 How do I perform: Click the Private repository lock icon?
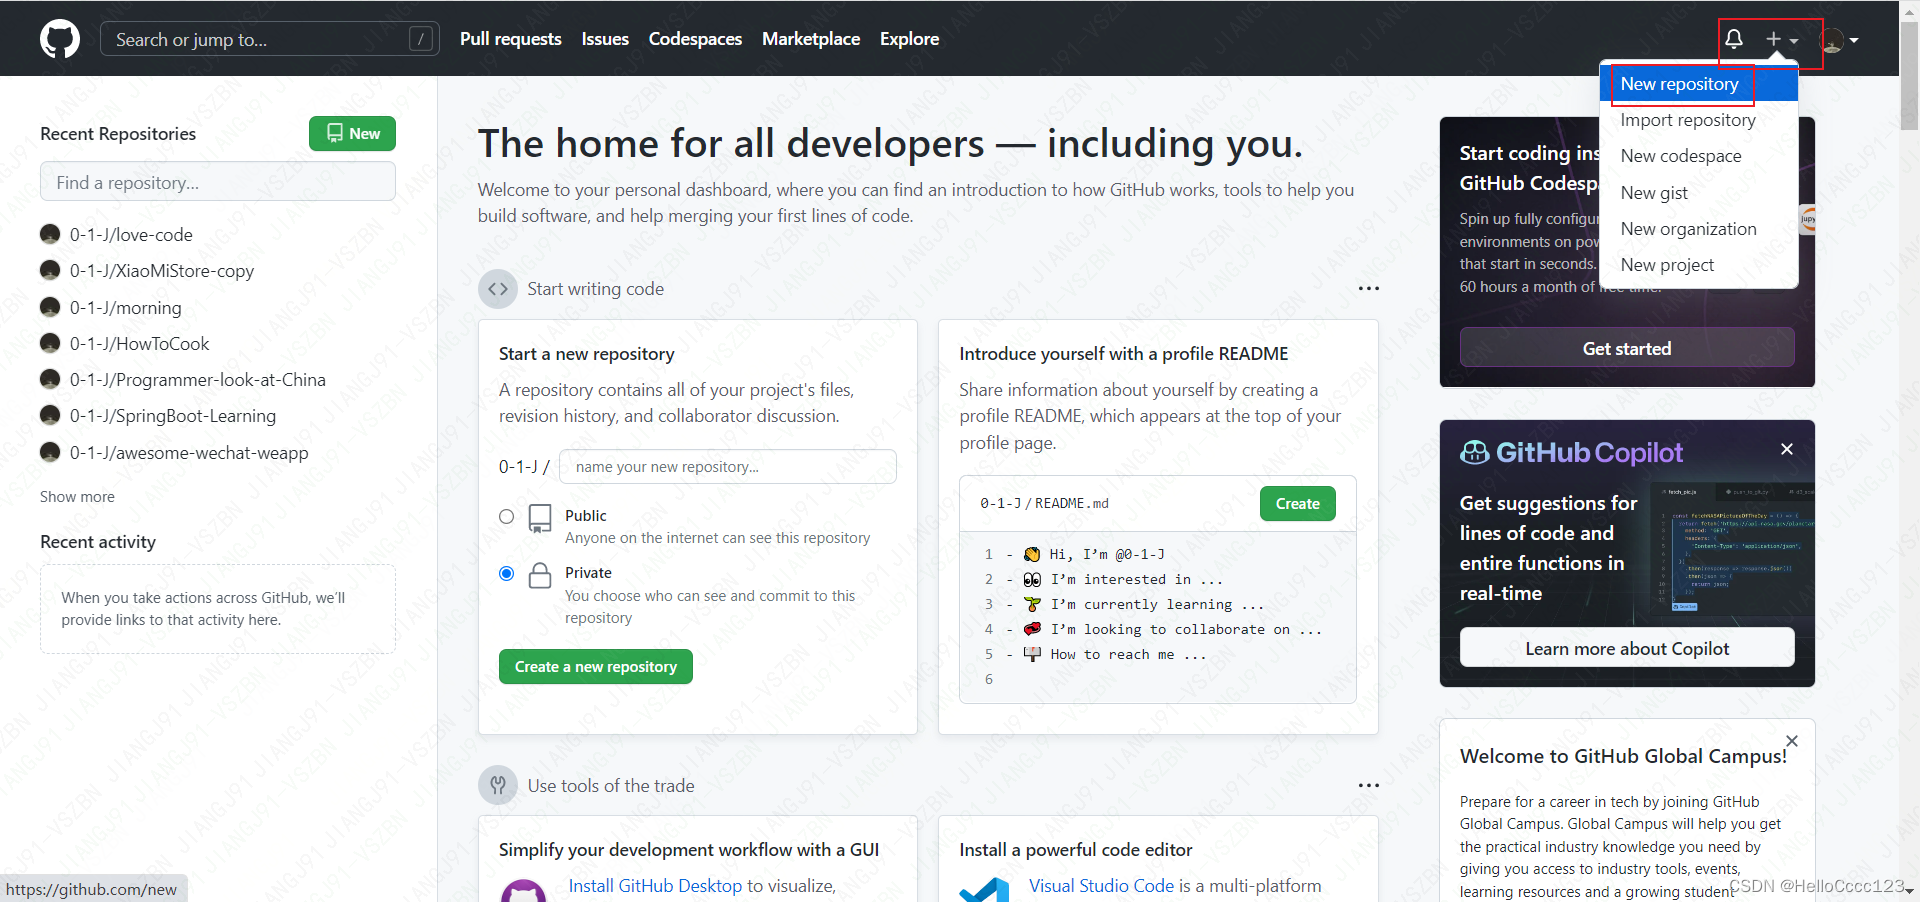(540, 575)
